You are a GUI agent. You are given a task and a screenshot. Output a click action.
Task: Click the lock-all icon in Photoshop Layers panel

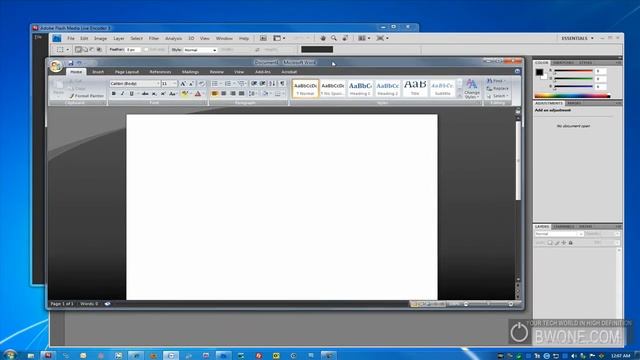[x=571, y=243]
